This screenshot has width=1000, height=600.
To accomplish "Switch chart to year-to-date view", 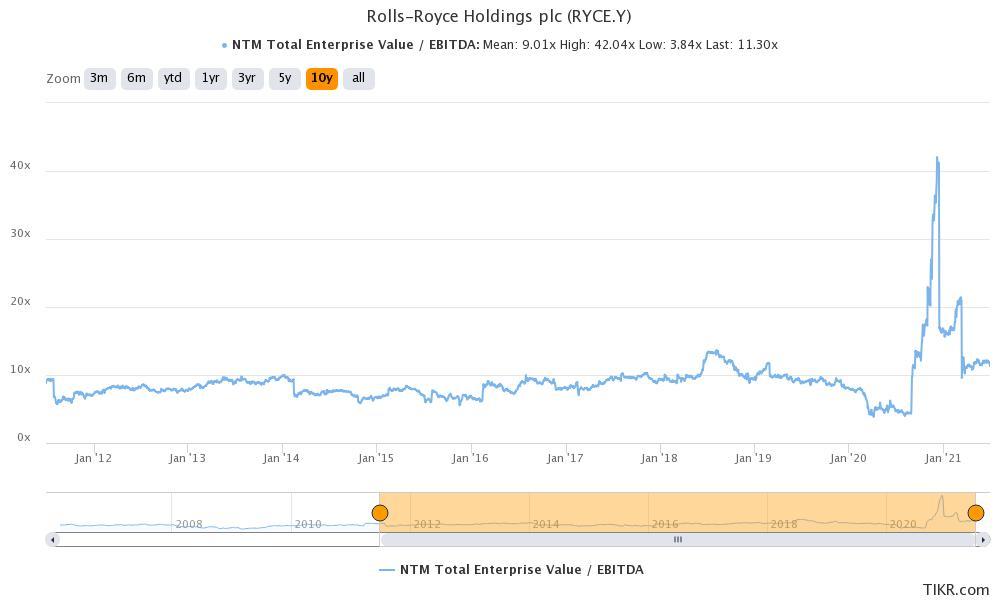I will [172, 78].
